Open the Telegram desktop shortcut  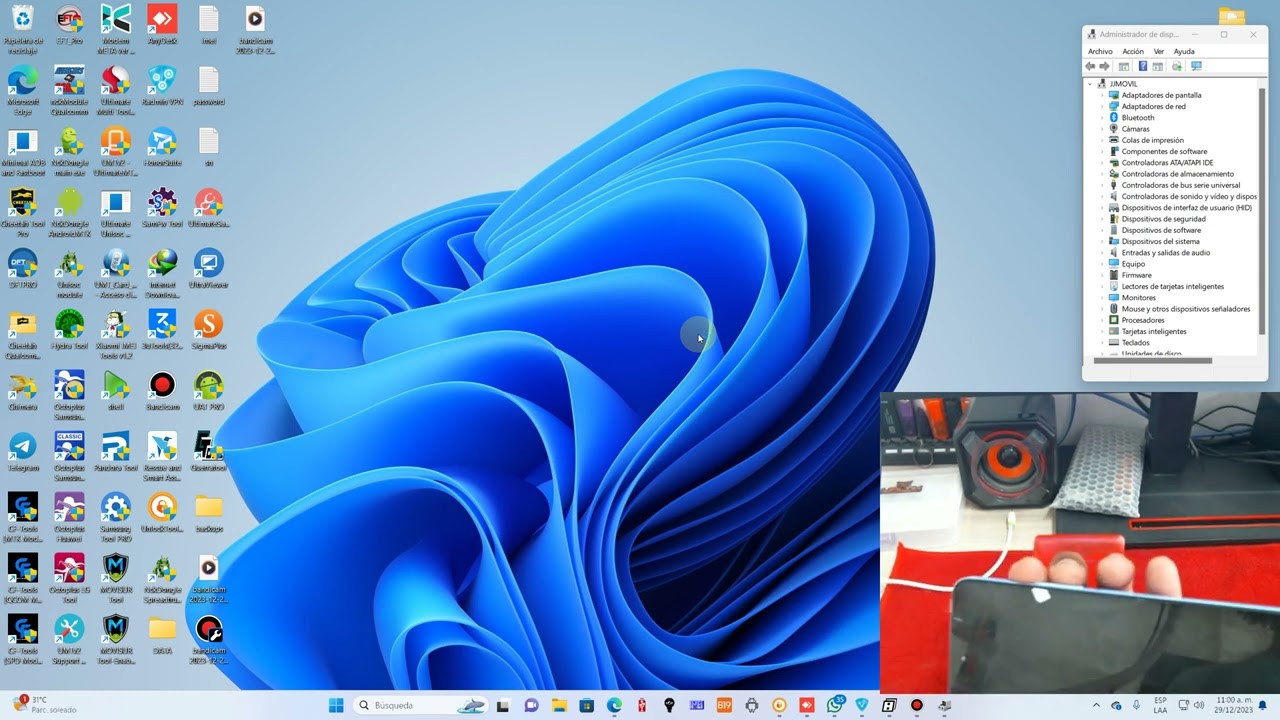(x=22, y=452)
